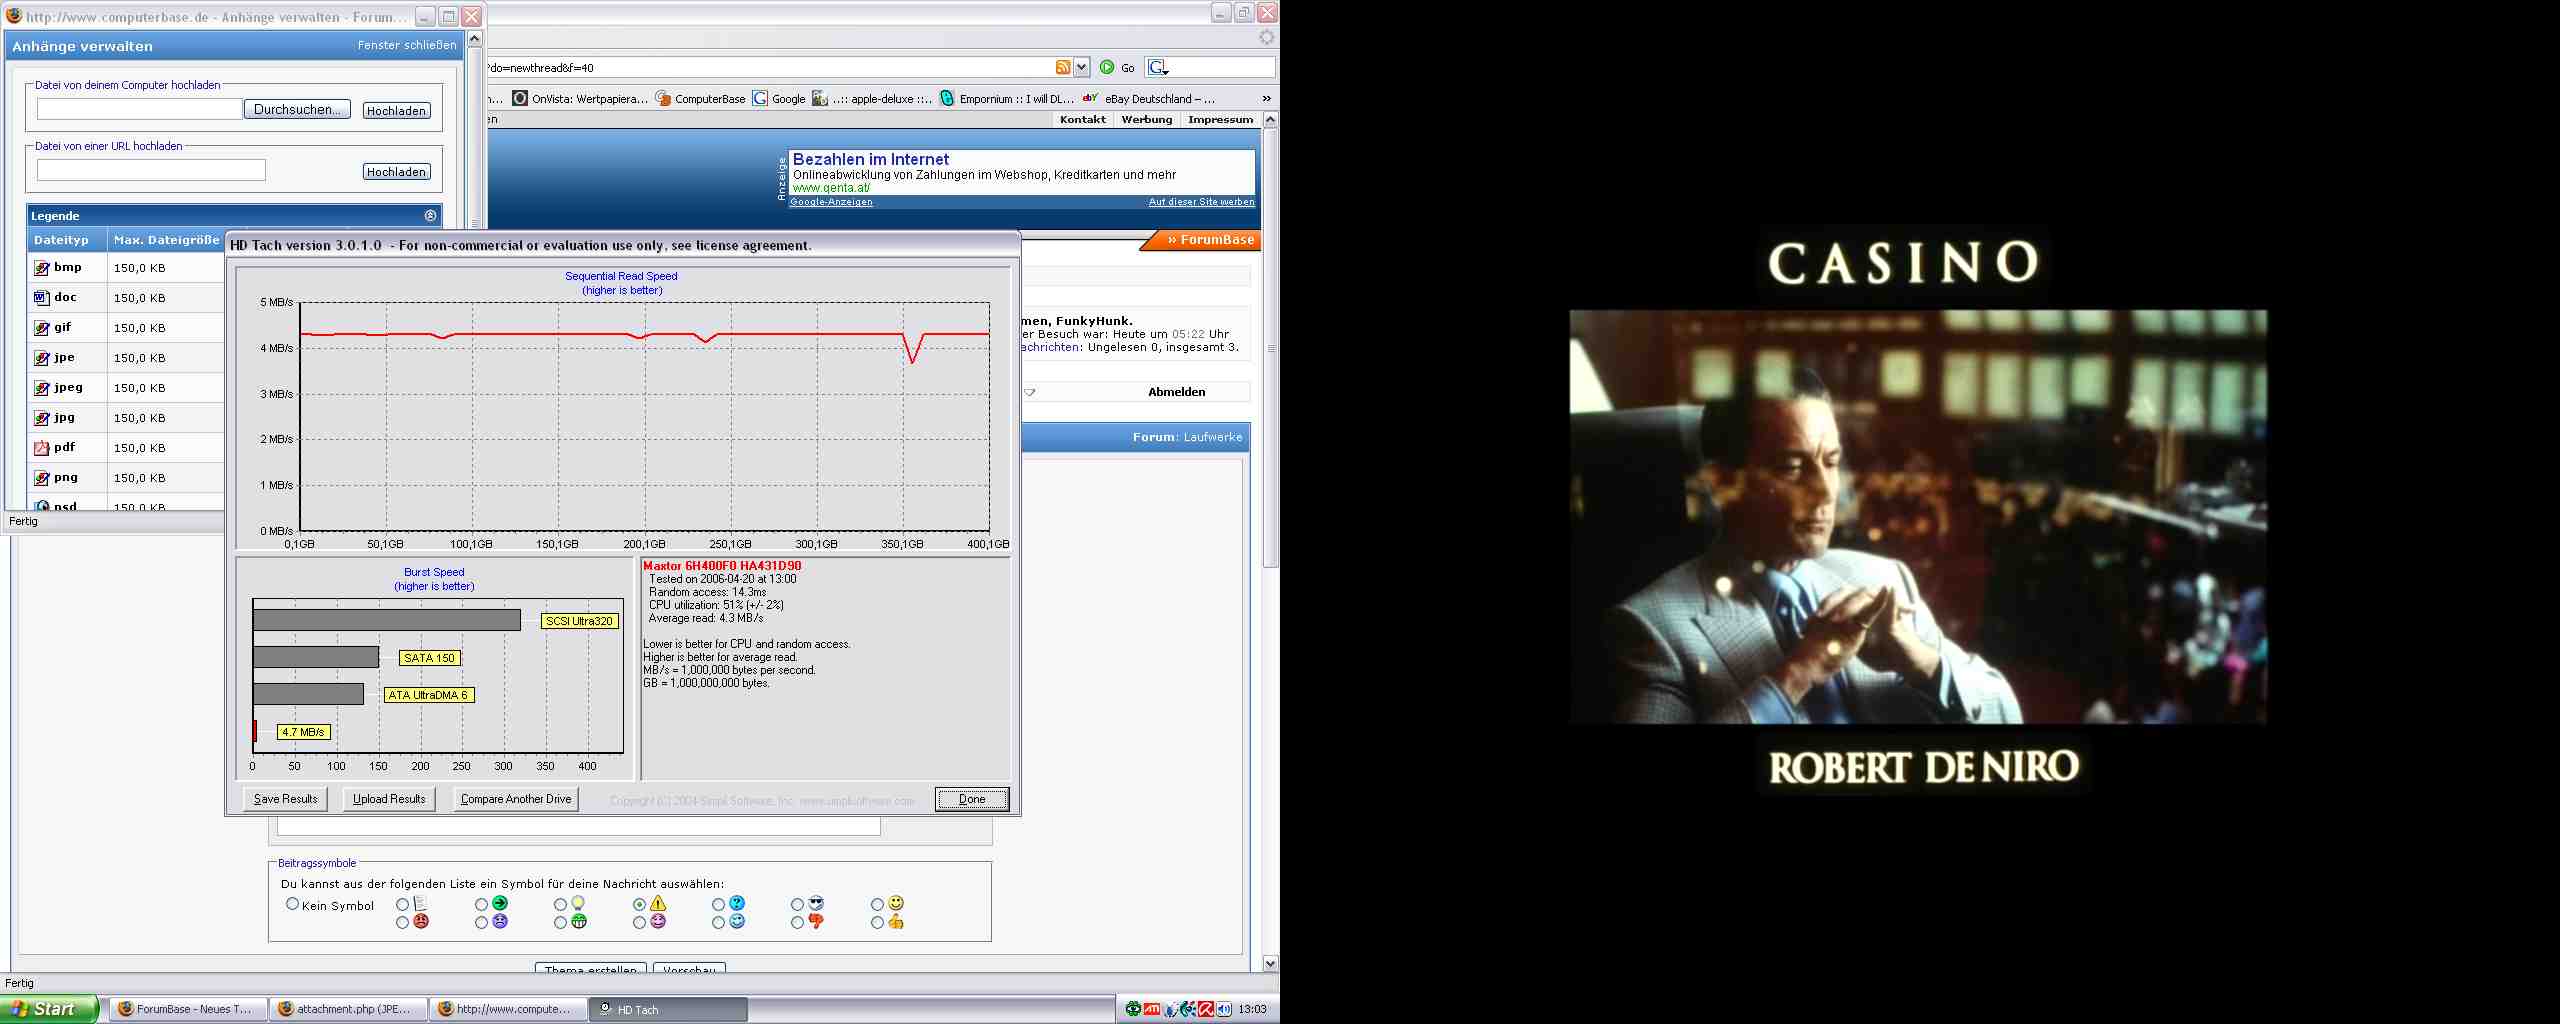Click the Kontakt menu item

click(1083, 119)
